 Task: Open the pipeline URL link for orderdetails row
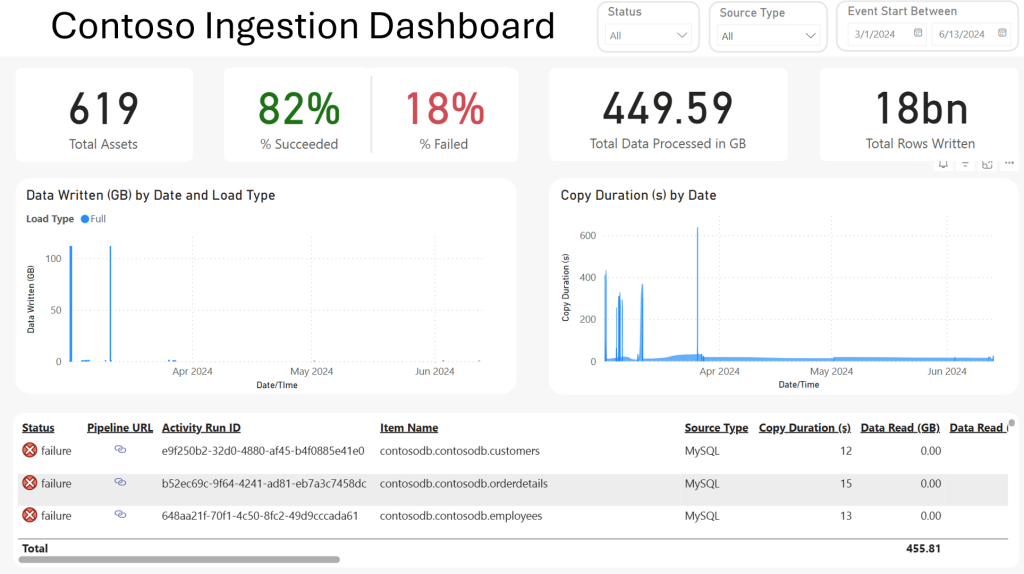(120, 482)
